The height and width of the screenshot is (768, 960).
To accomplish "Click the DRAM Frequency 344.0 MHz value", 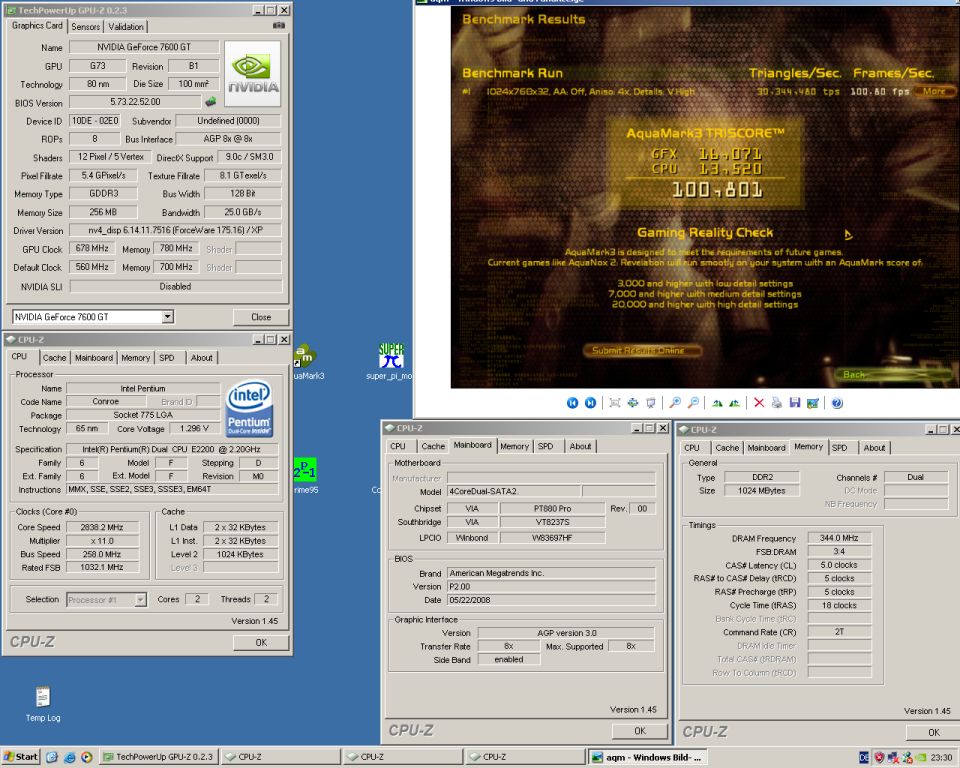I will click(x=839, y=538).
